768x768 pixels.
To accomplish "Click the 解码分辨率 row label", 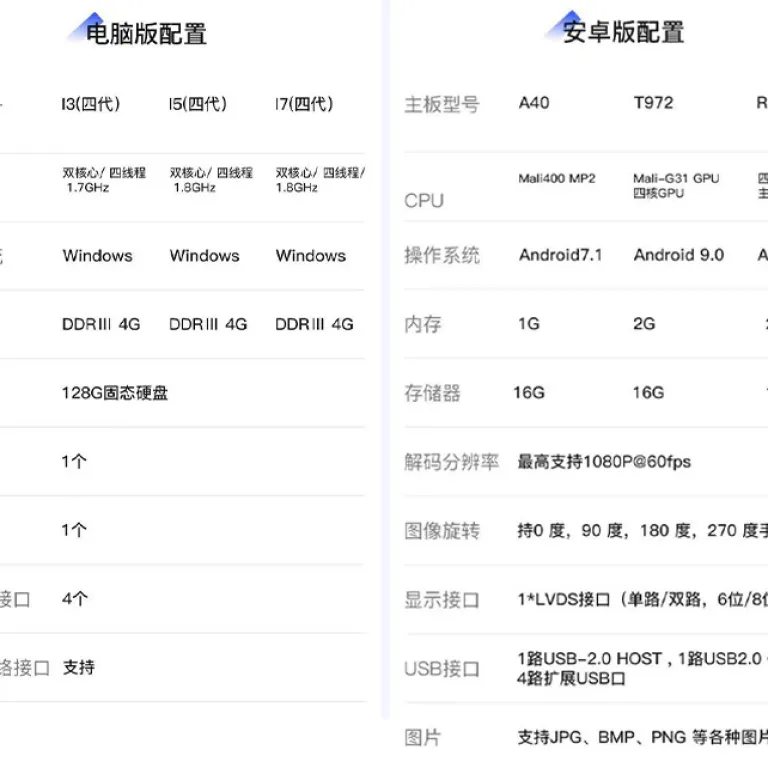I will [452, 462].
